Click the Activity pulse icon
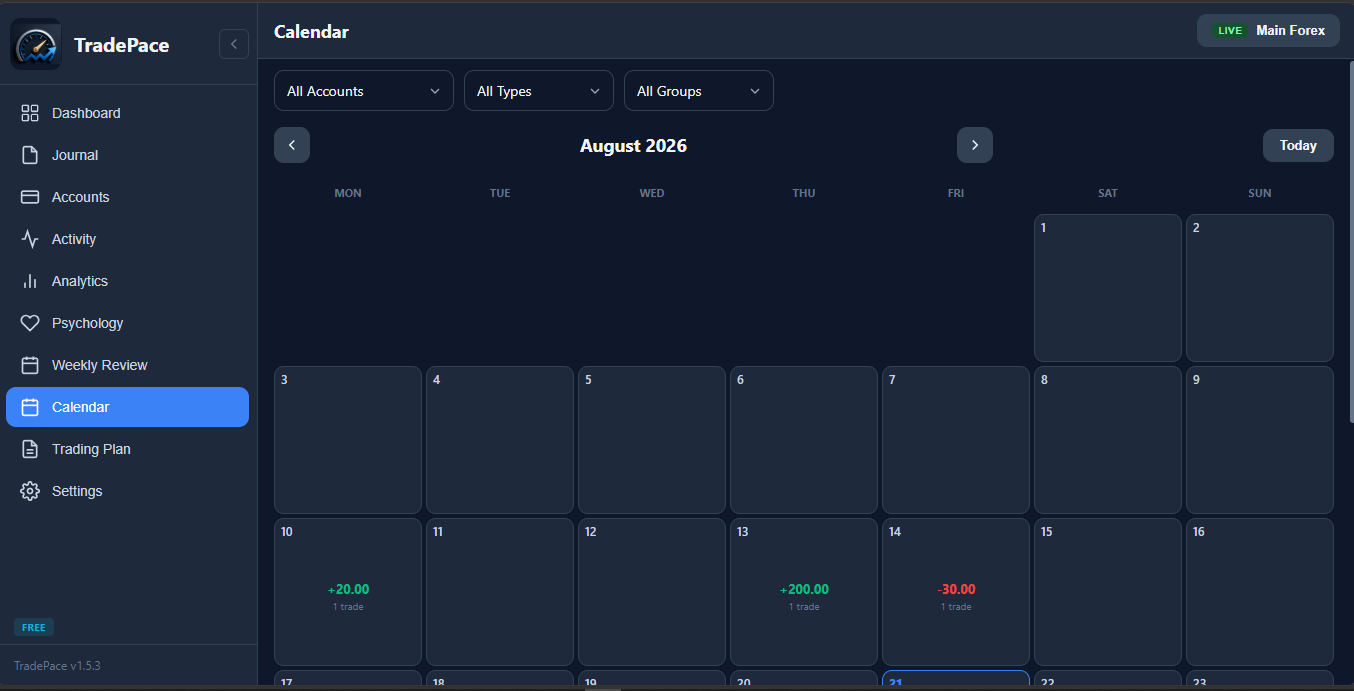1354x691 pixels. [x=30, y=239]
